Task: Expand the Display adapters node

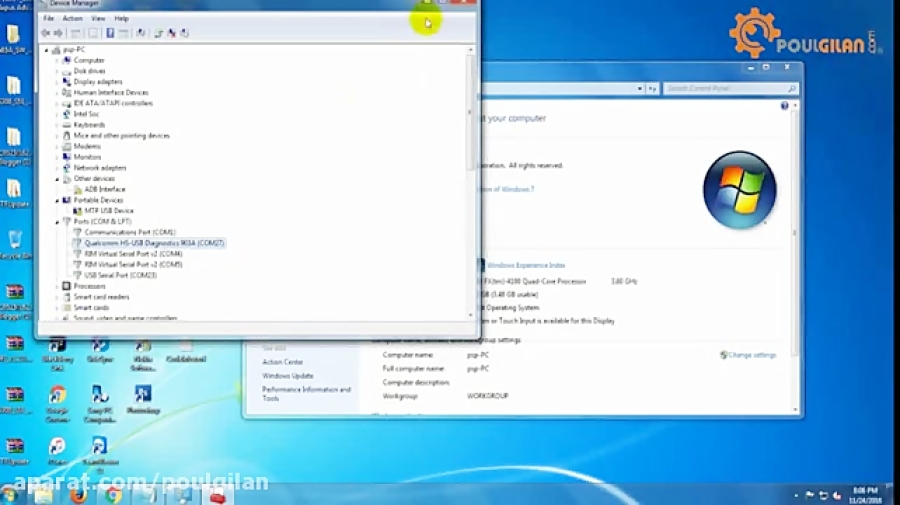Action: [x=57, y=82]
